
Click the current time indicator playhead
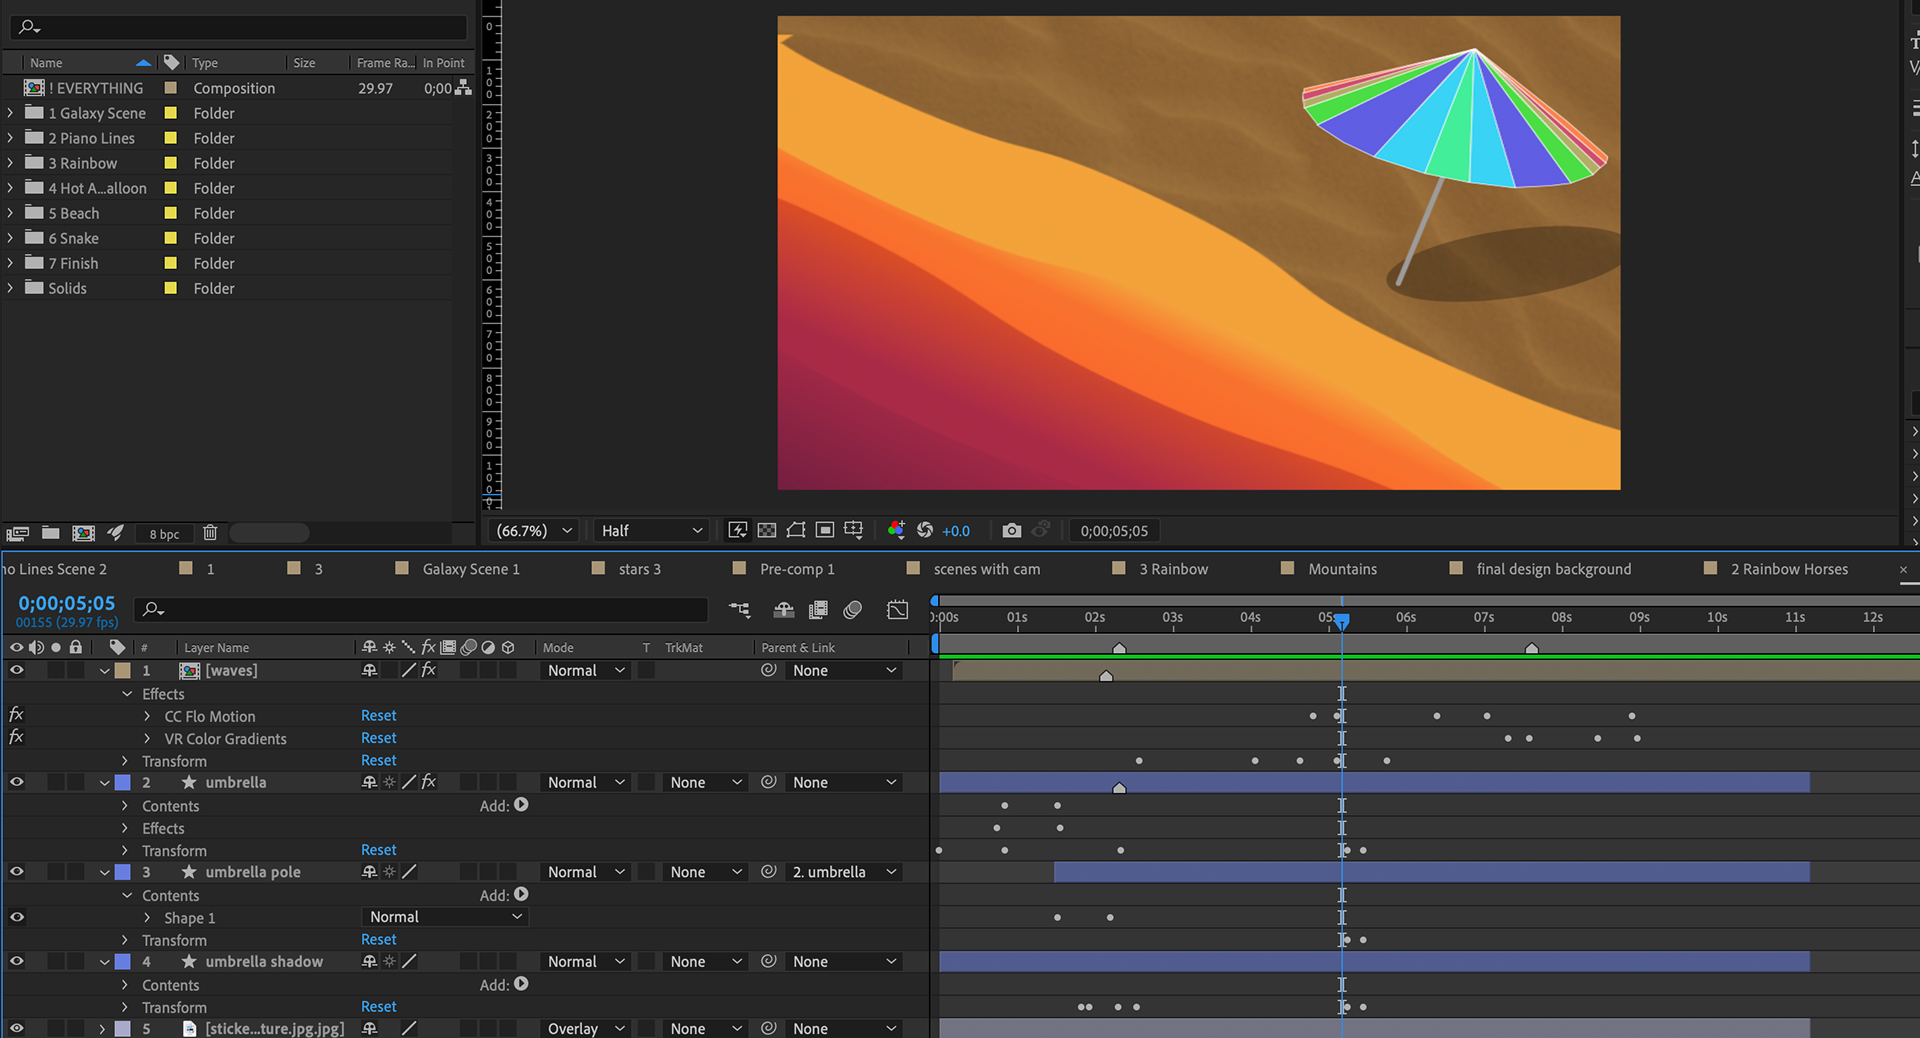pyautogui.click(x=1342, y=621)
